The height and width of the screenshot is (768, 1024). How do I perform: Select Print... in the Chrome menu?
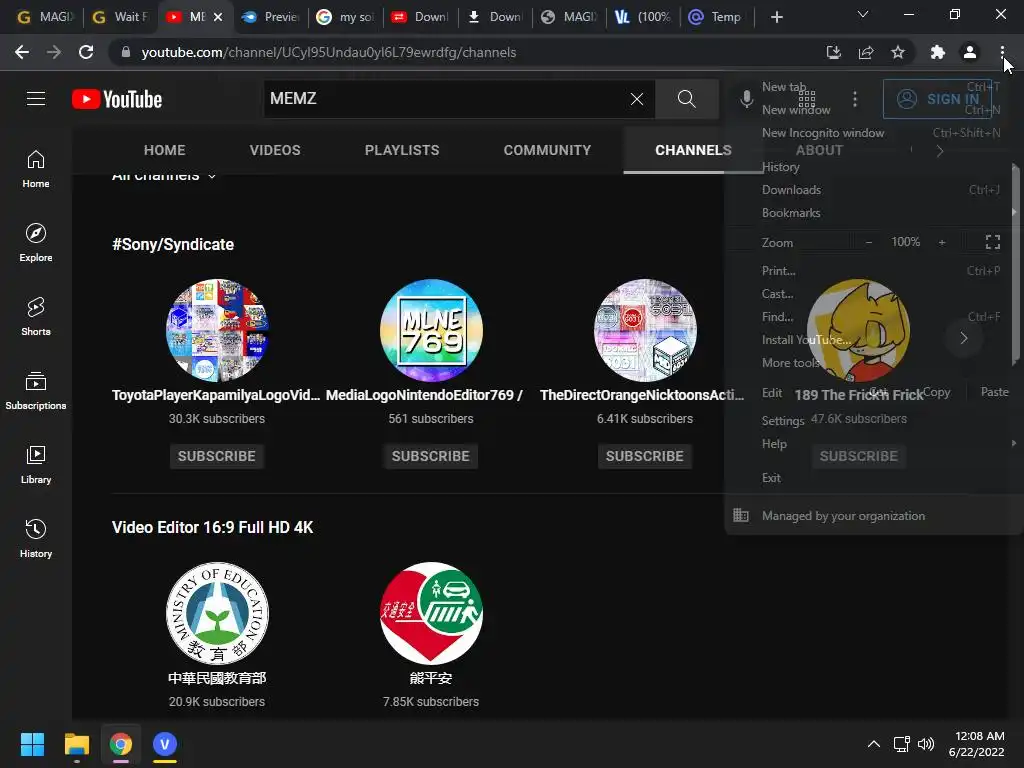778,270
